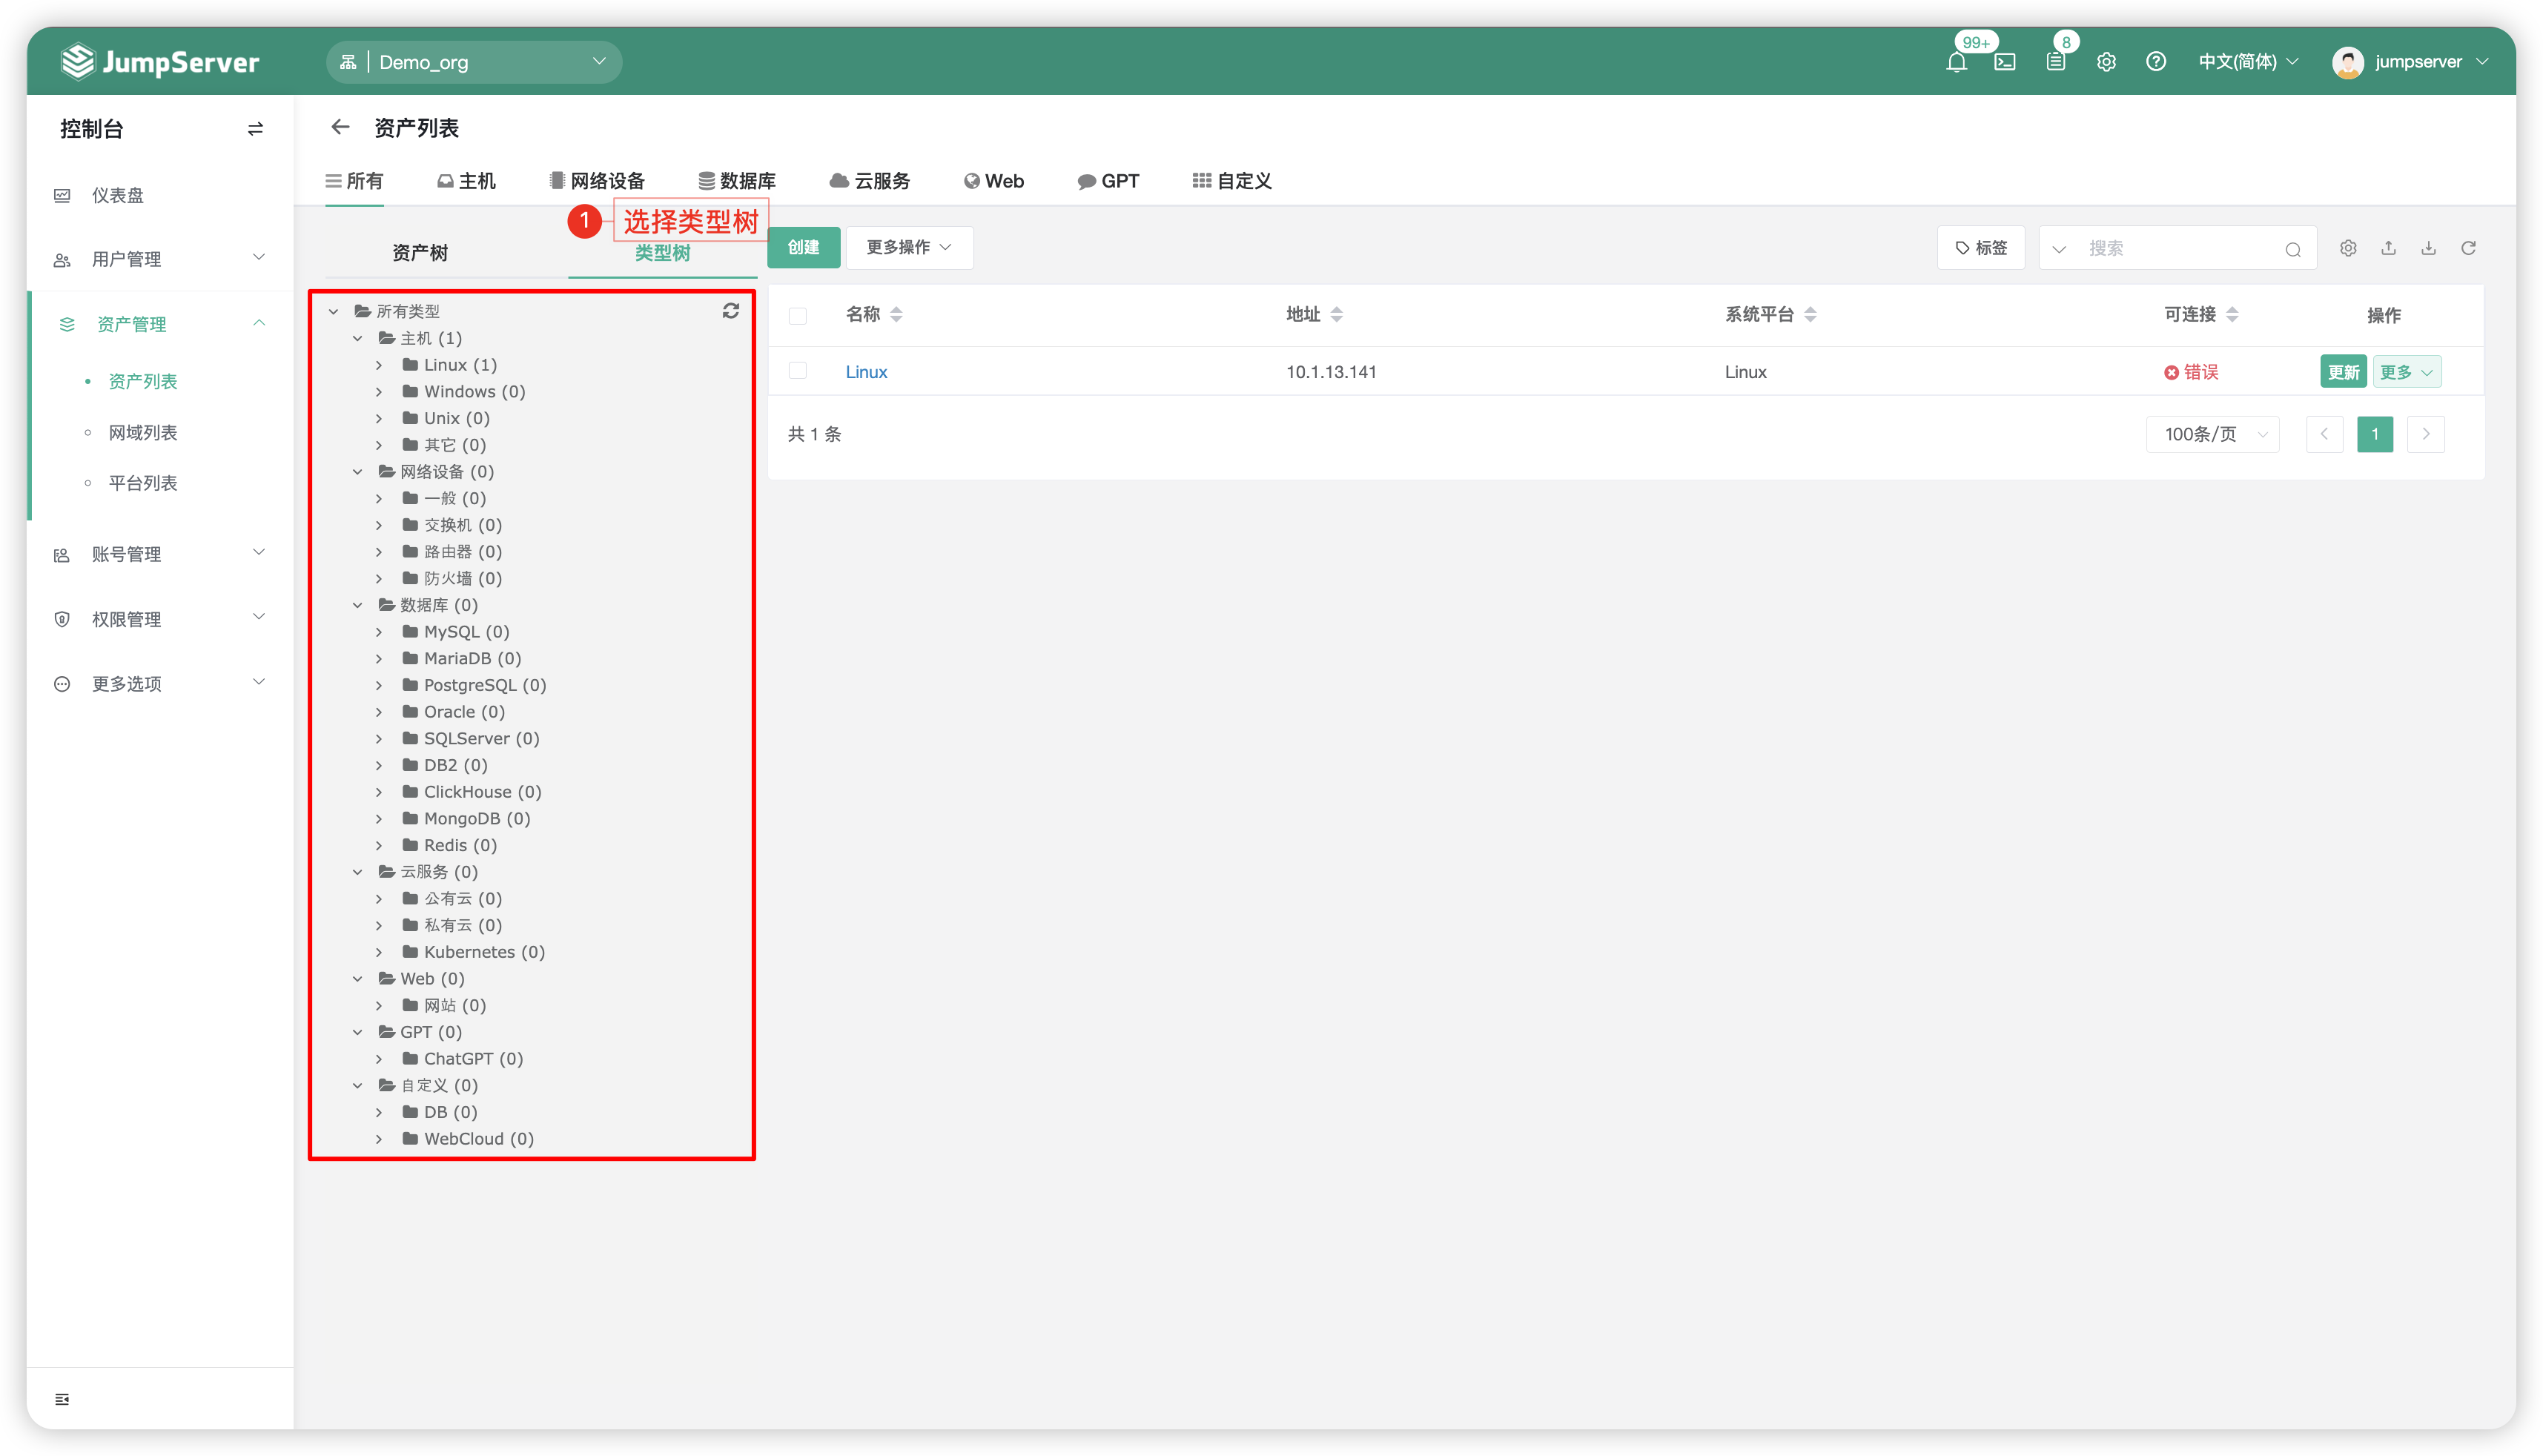Tick the checkbox for the Linux row
The image size is (2543, 1456).
pos(797,371)
